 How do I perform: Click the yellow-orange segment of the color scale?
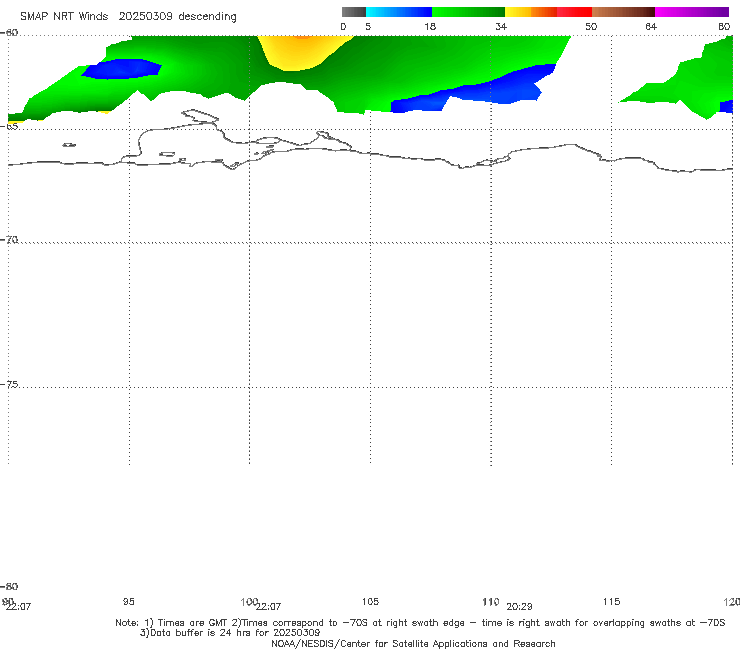pyautogui.click(x=531, y=12)
